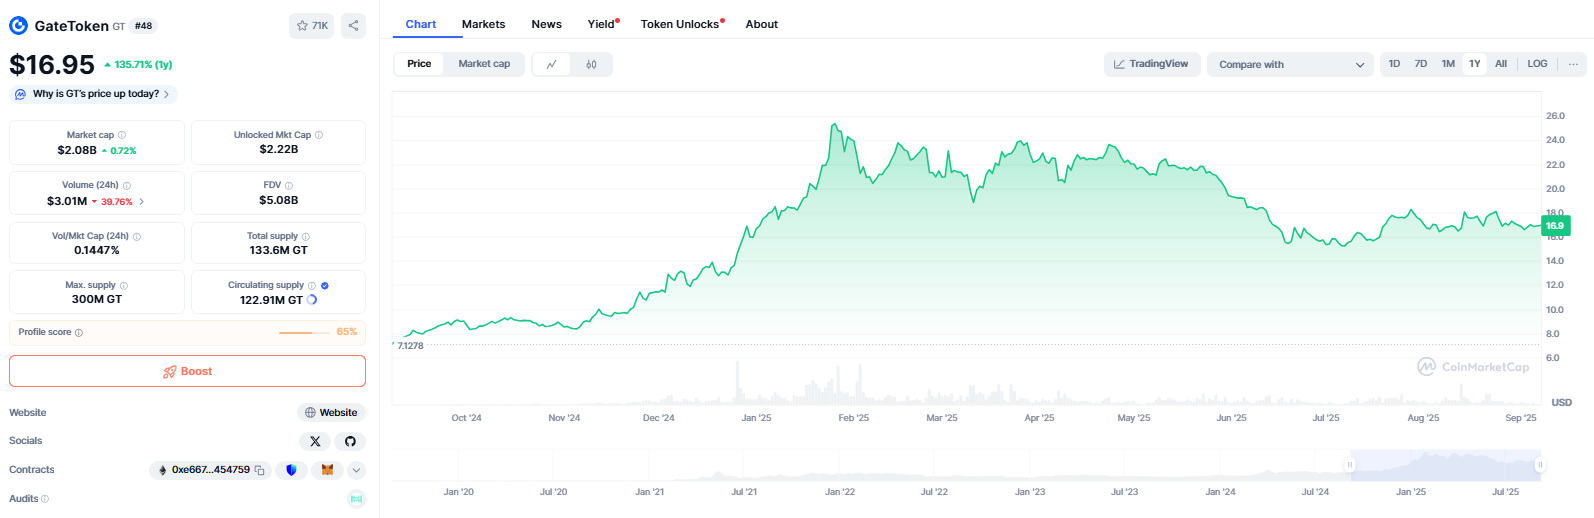Switch to the candlestick chart icon
Viewport: 1594px width, 518px height.
(x=591, y=64)
